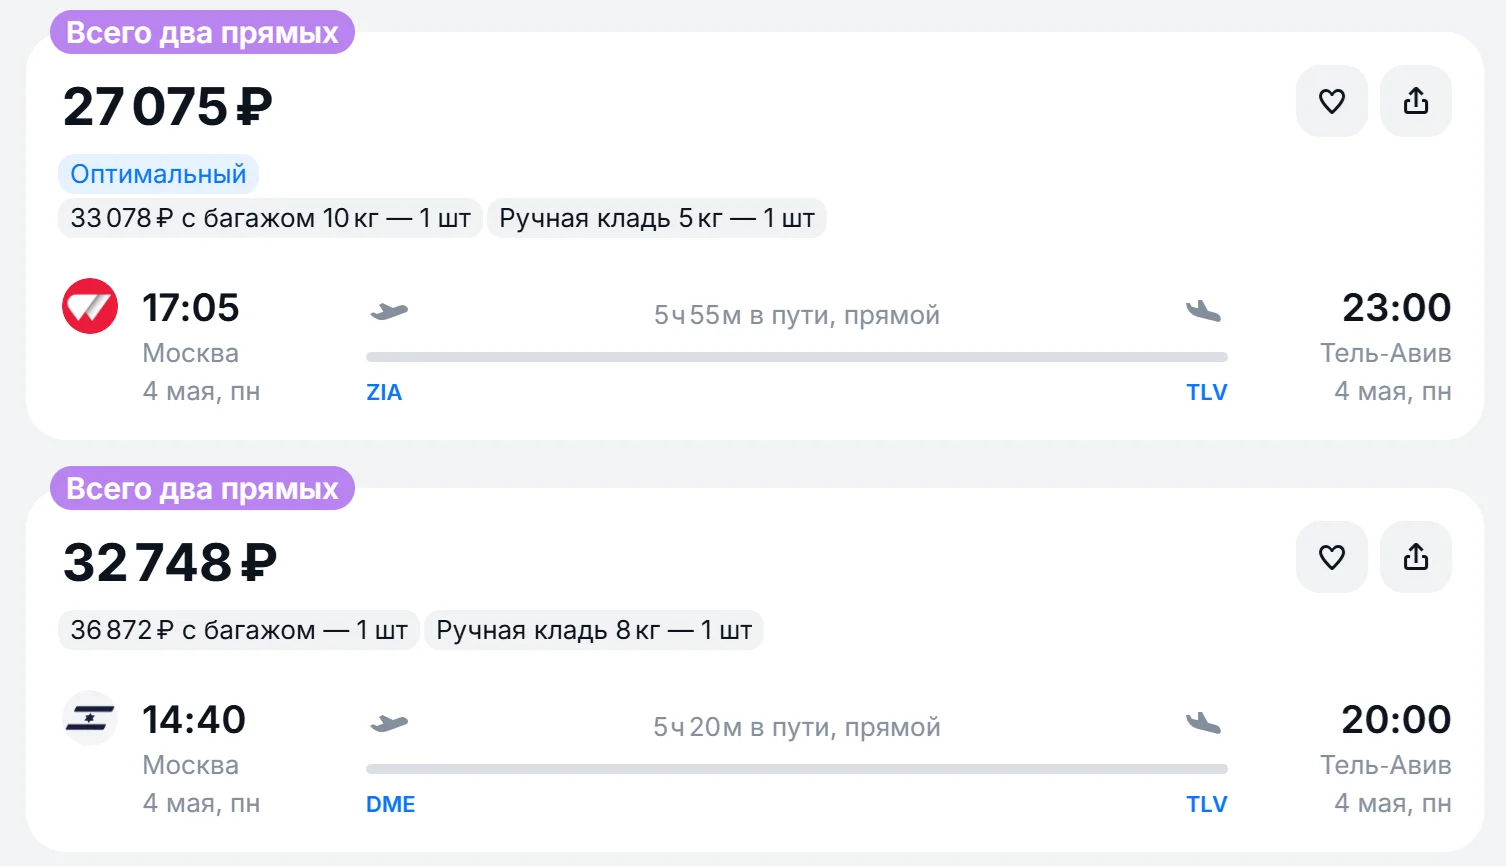Screen dimensions: 1506x866
Task: Click the Оптимальный badge
Action: pos(158,174)
